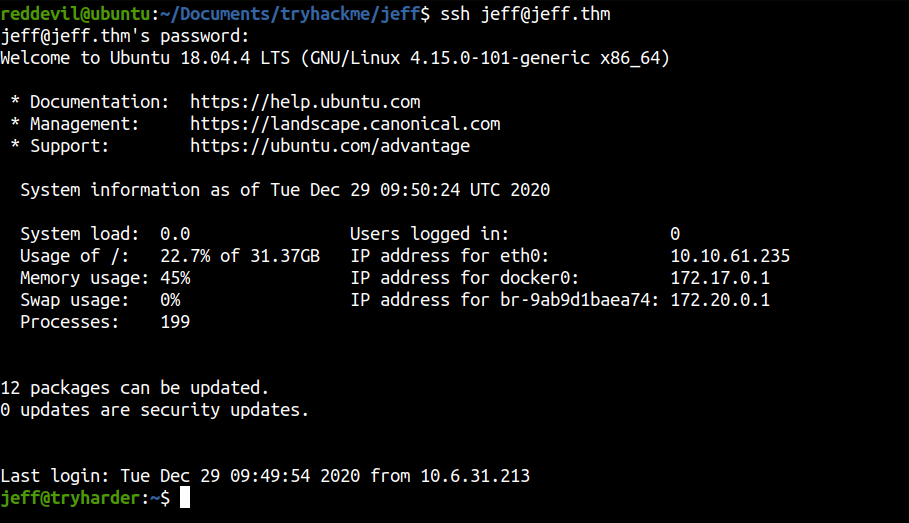
Task: Click the https://help.ubuntu.com documentation link
Action: [x=305, y=102]
